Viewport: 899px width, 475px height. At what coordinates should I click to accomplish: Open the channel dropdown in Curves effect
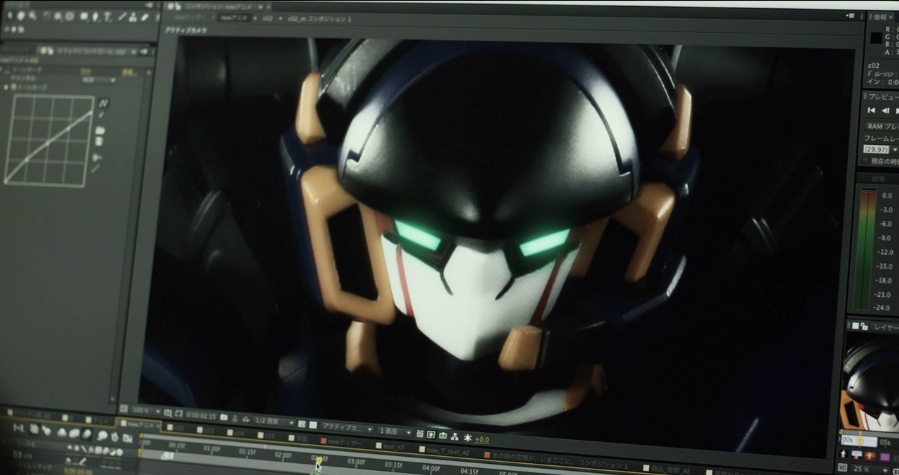pos(100,80)
